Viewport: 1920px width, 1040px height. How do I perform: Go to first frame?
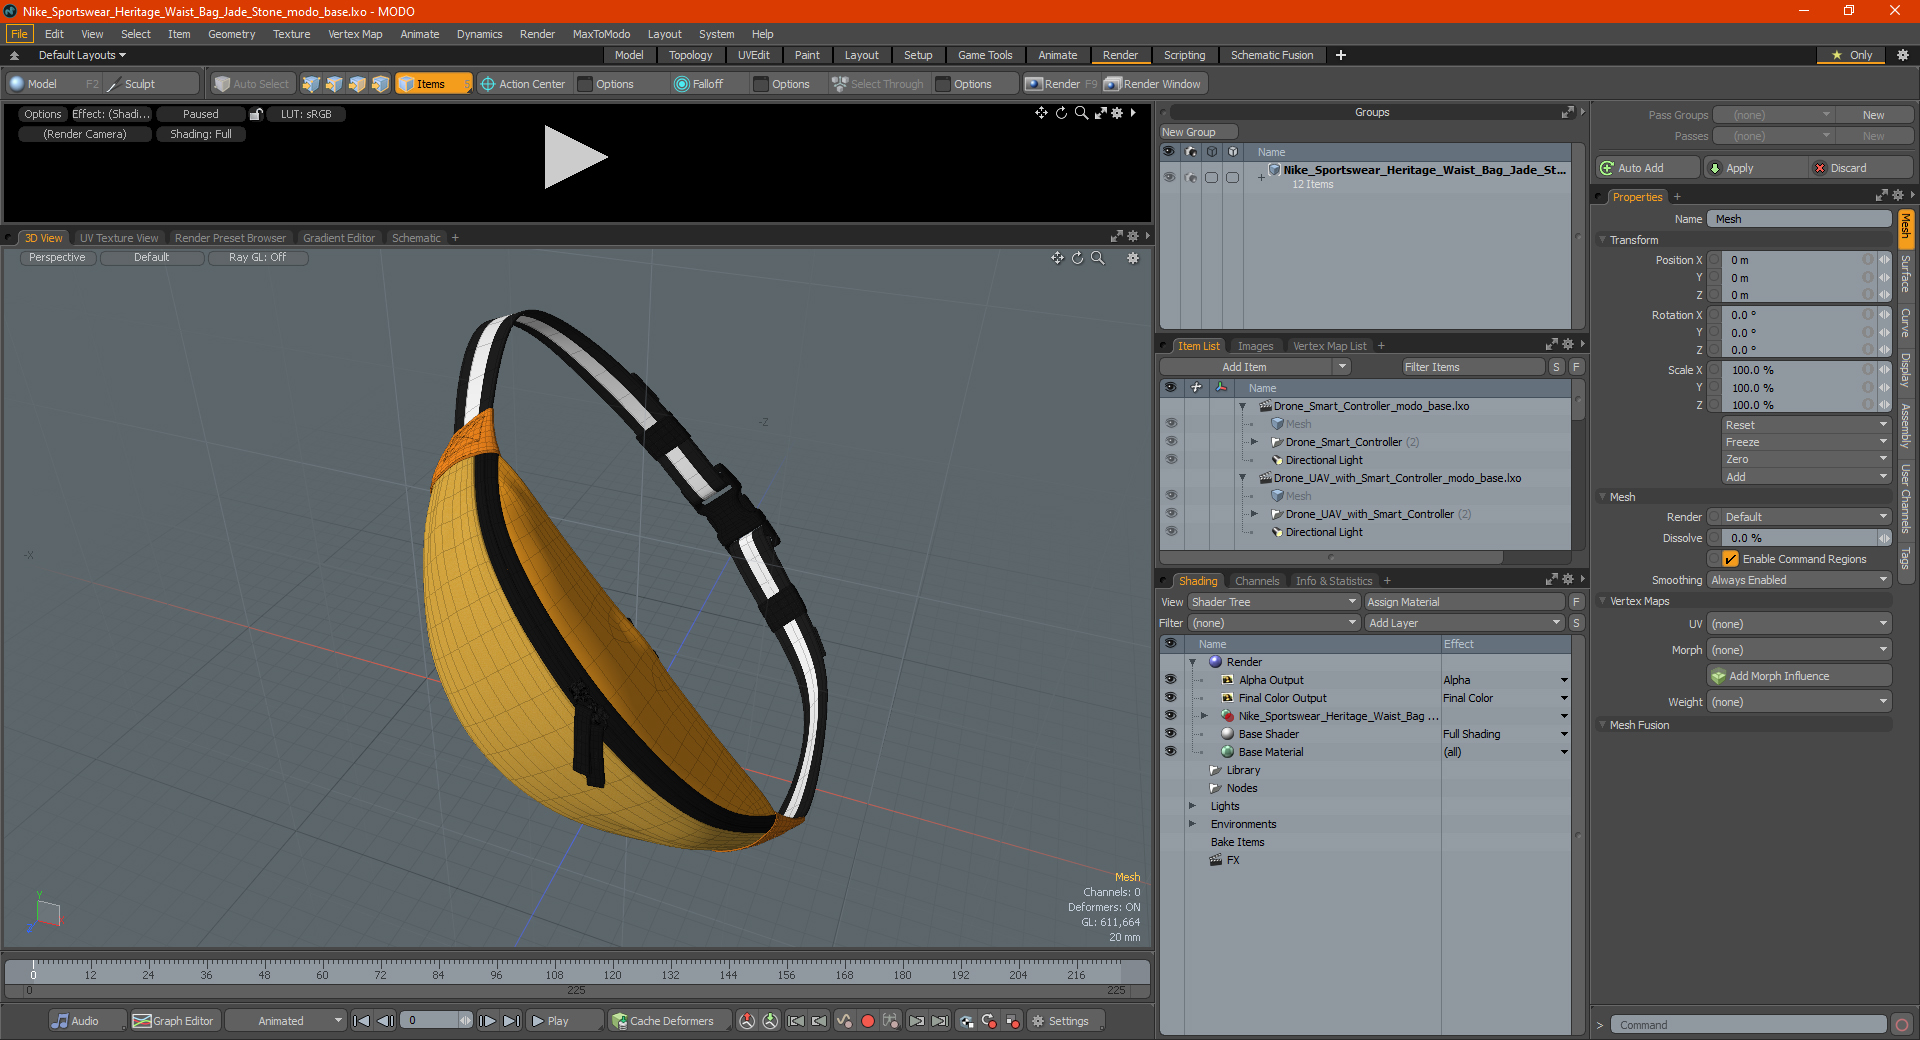point(362,1021)
